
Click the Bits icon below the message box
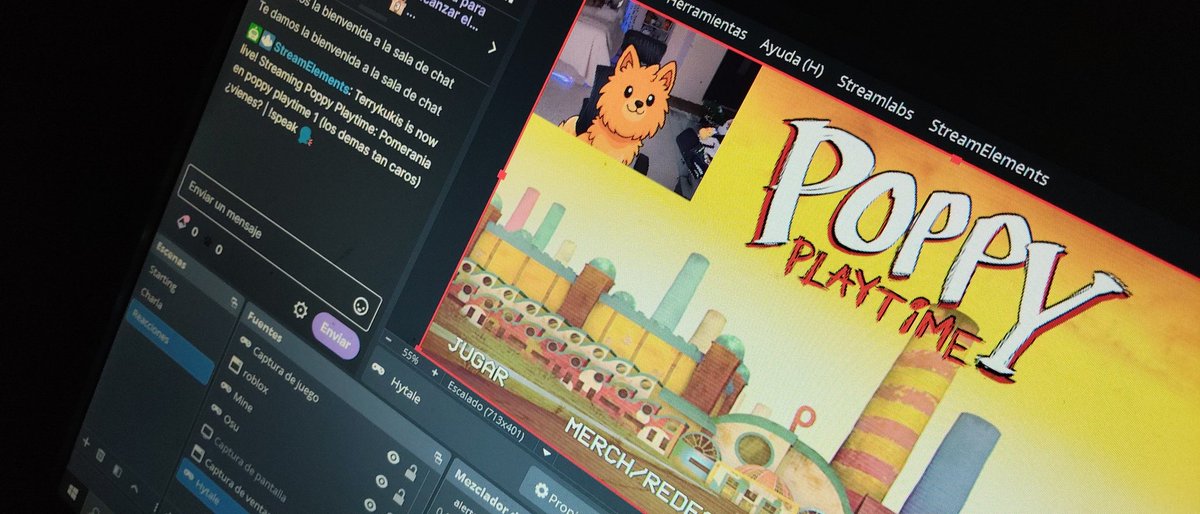point(182,221)
